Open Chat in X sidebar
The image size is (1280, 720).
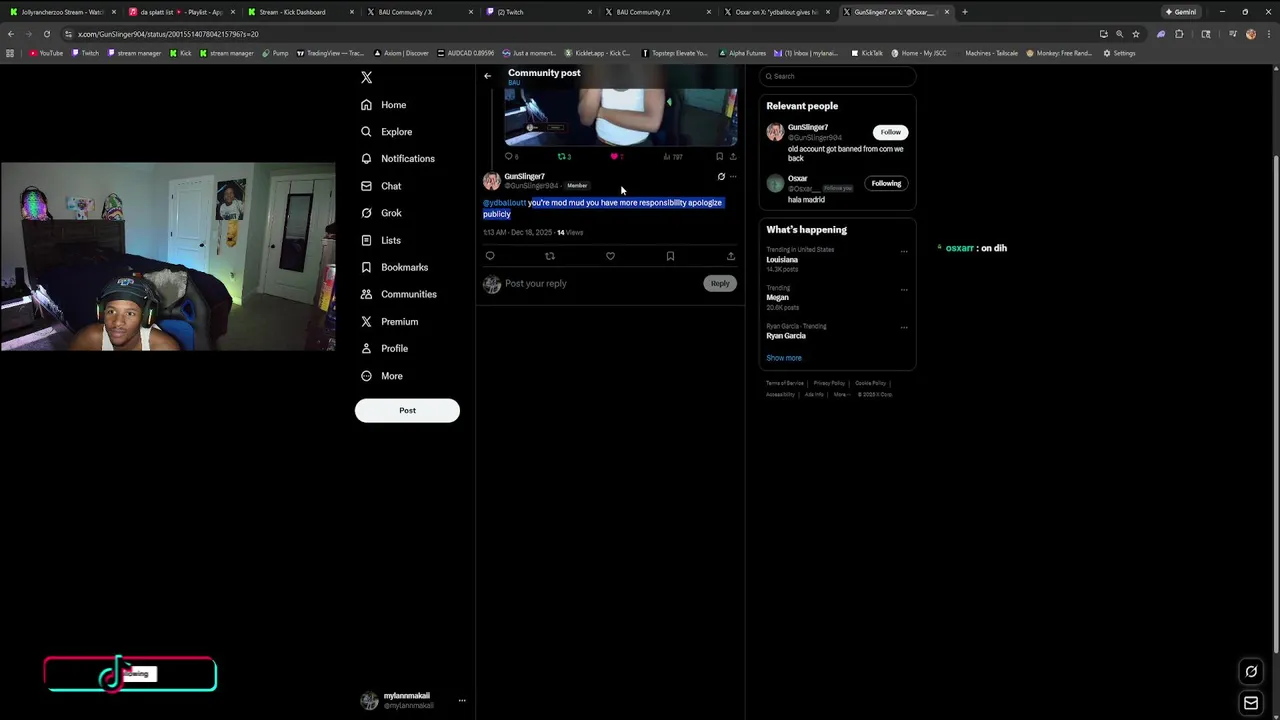click(x=381, y=186)
